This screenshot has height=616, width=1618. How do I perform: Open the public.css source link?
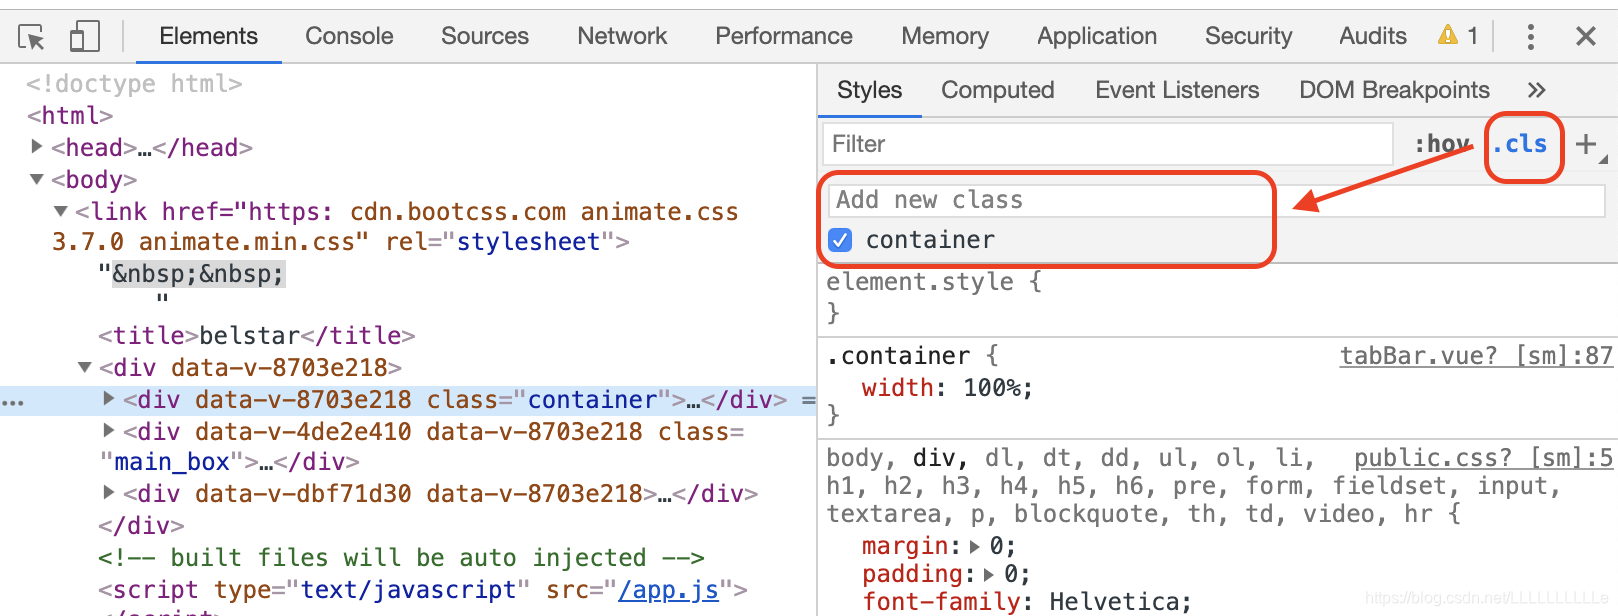(x=1483, y=458)
